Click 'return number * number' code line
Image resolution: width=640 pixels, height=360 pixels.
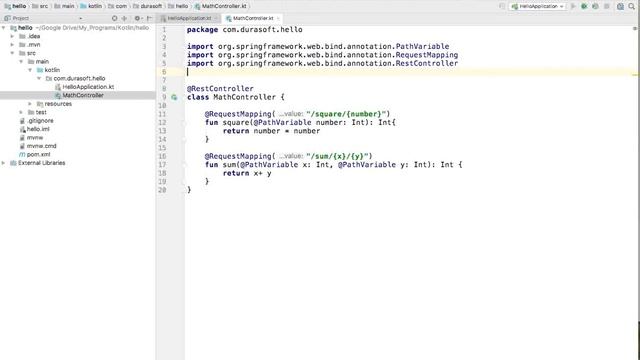click(x=271, y=131)
